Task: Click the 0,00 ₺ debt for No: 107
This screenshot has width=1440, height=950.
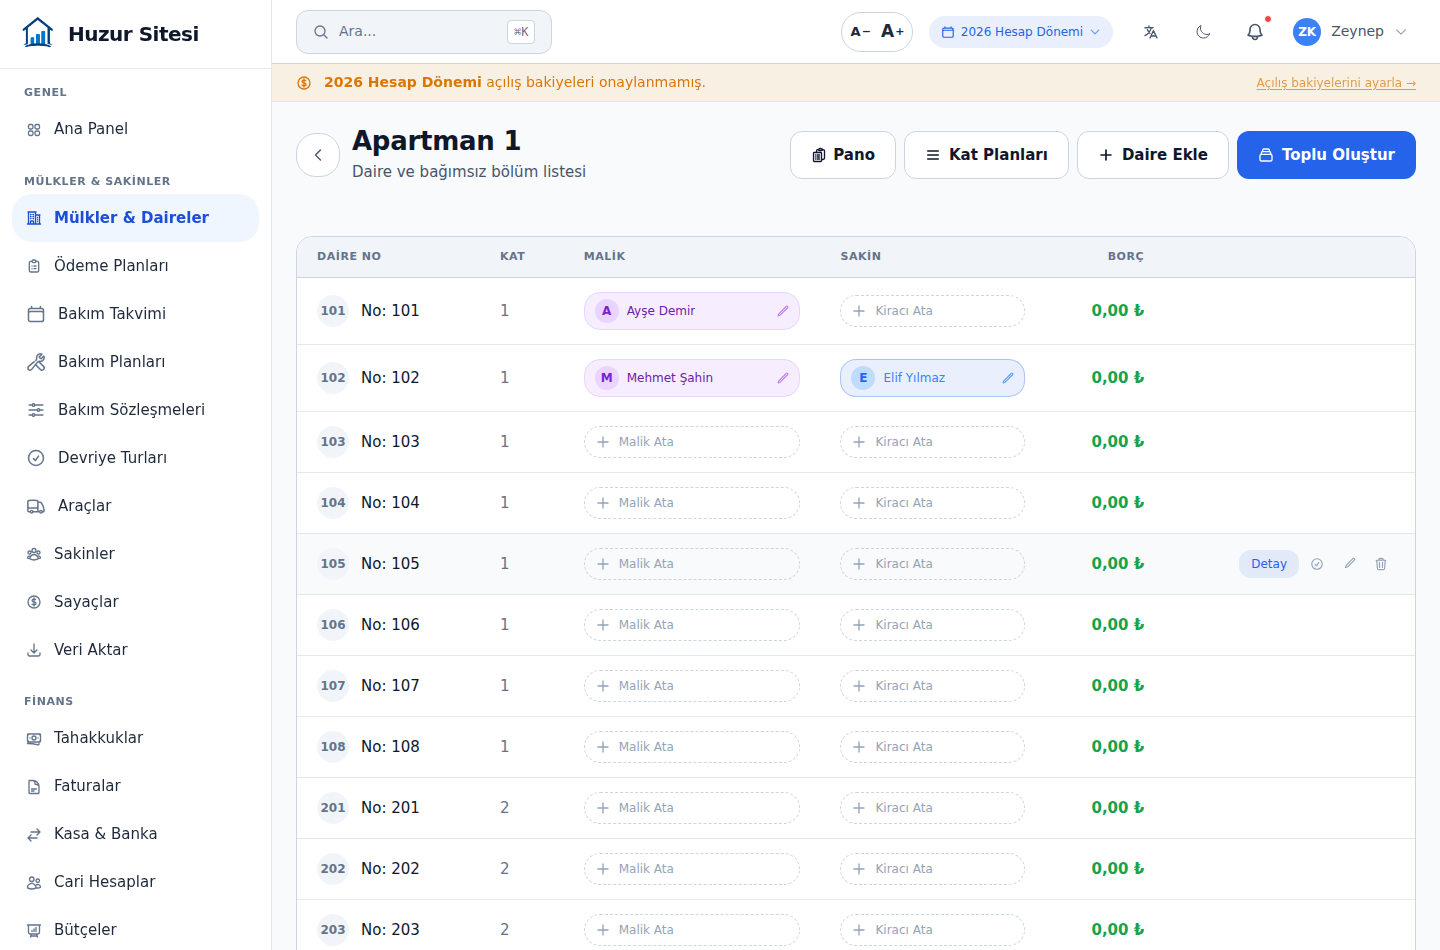Action: (x=1117, y=686)
